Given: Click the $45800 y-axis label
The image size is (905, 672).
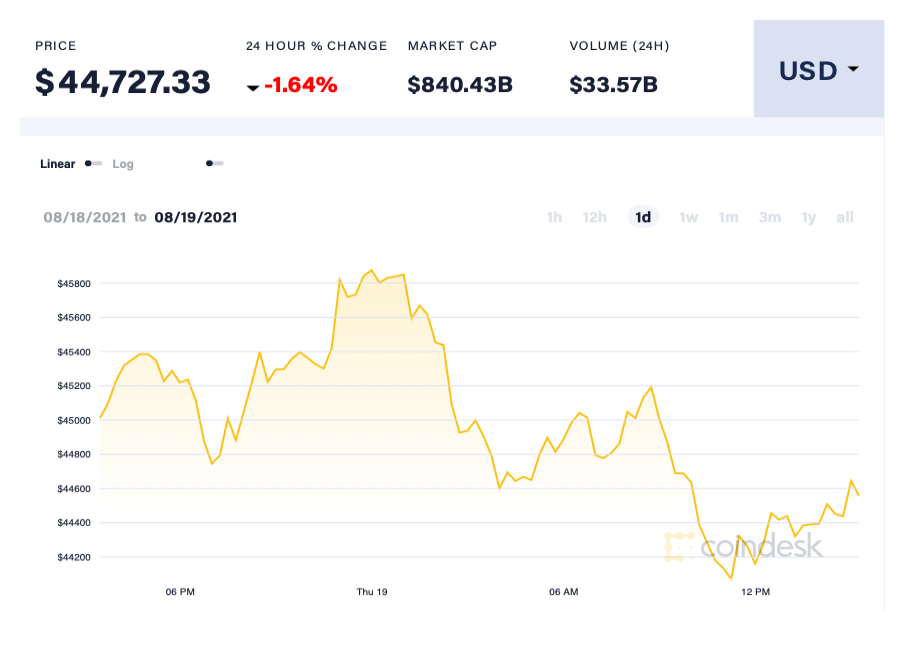Looking at the screenshot, I should (x=75, y=283).
